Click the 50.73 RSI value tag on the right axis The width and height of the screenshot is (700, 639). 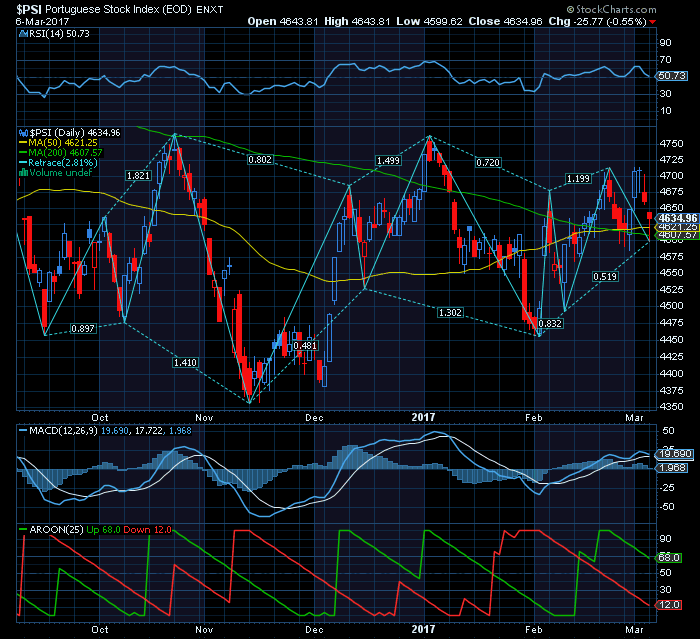pos(672,76)
